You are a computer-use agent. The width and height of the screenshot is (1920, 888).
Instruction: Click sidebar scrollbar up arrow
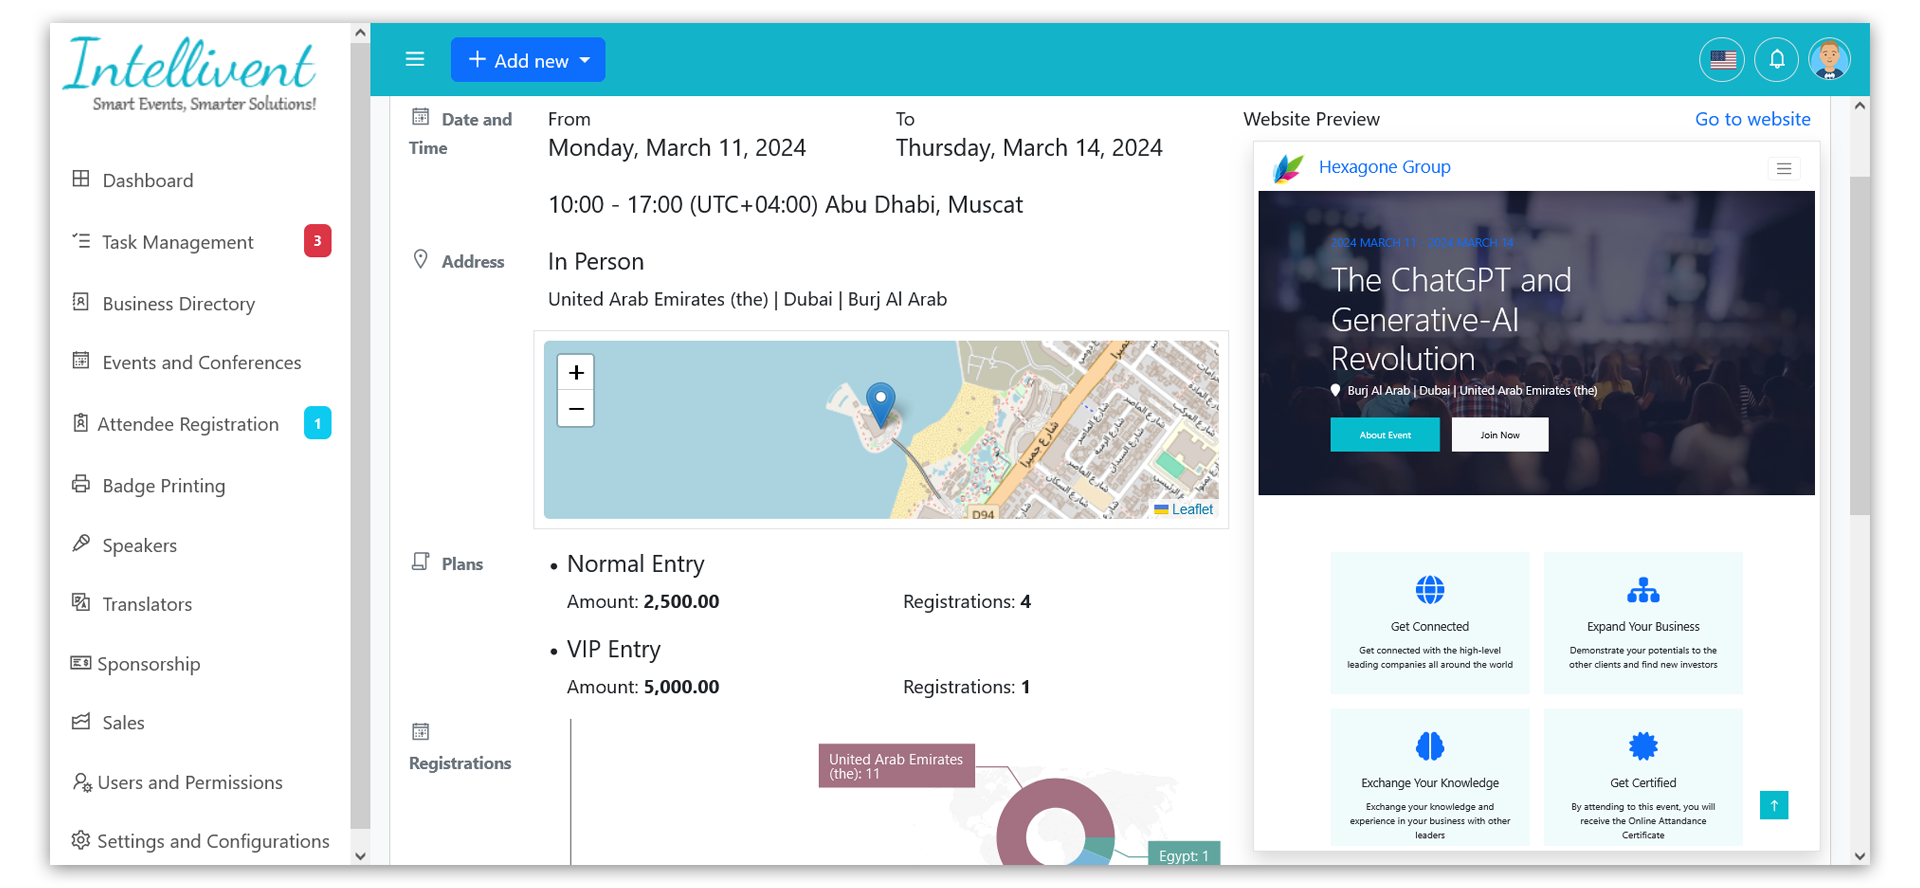point(360,33)
